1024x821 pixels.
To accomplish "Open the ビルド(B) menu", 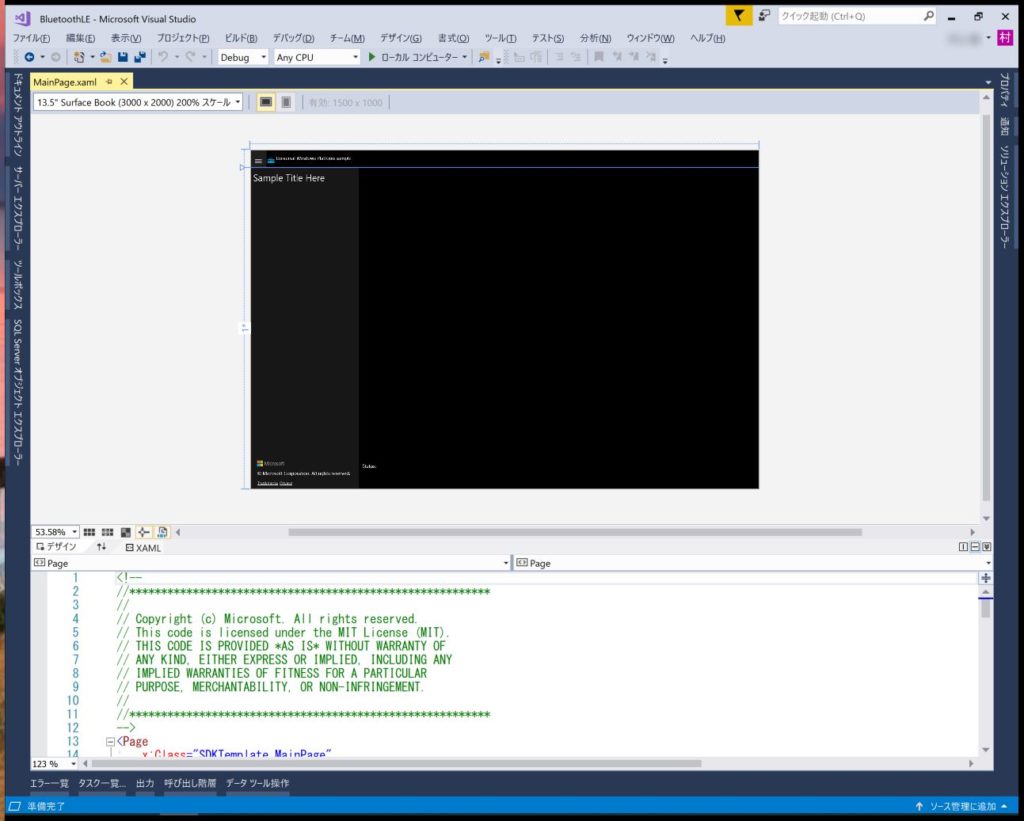I will 241,38.
